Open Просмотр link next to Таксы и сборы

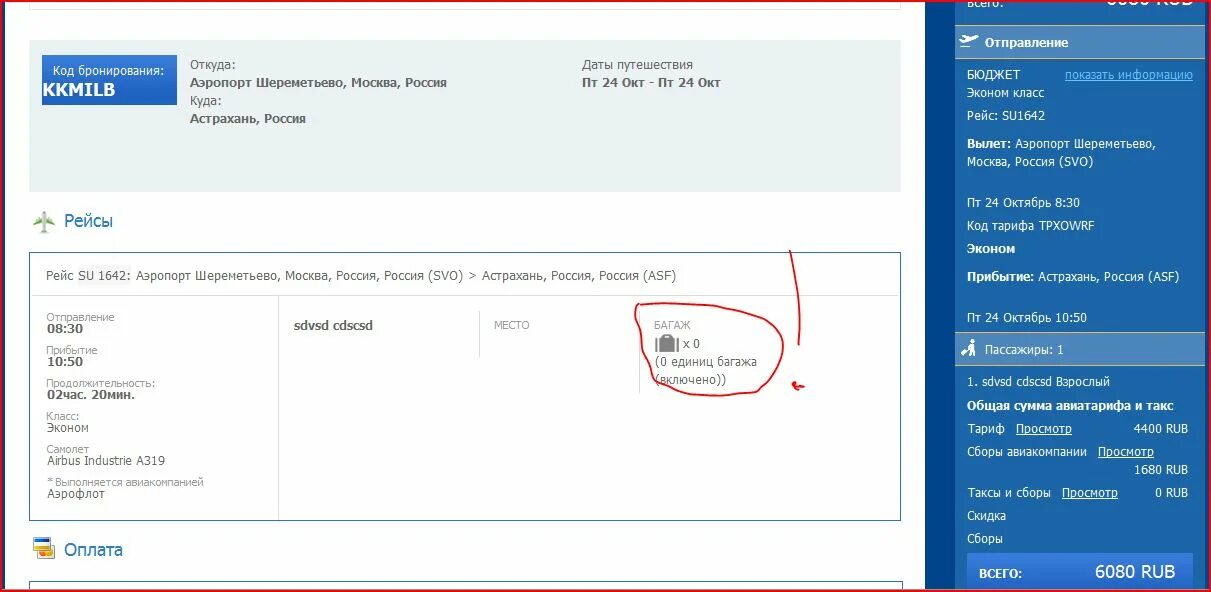tap(1089, 493)
